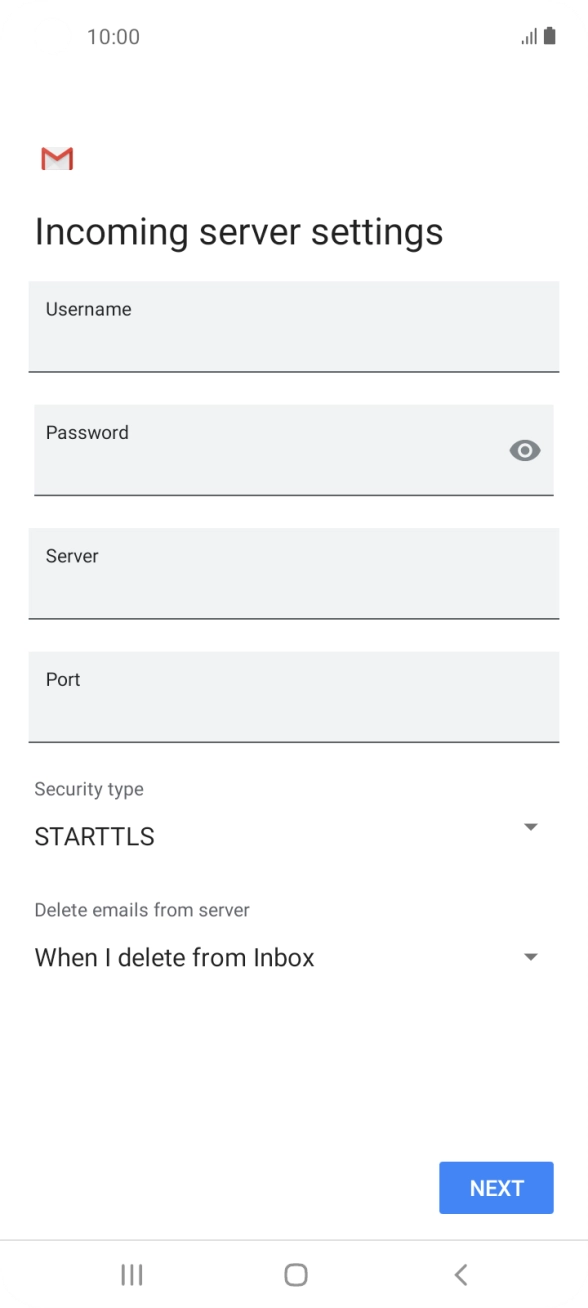Click the clock showing 10:00
The image size is (588, 1308).
tap(114, 37)
